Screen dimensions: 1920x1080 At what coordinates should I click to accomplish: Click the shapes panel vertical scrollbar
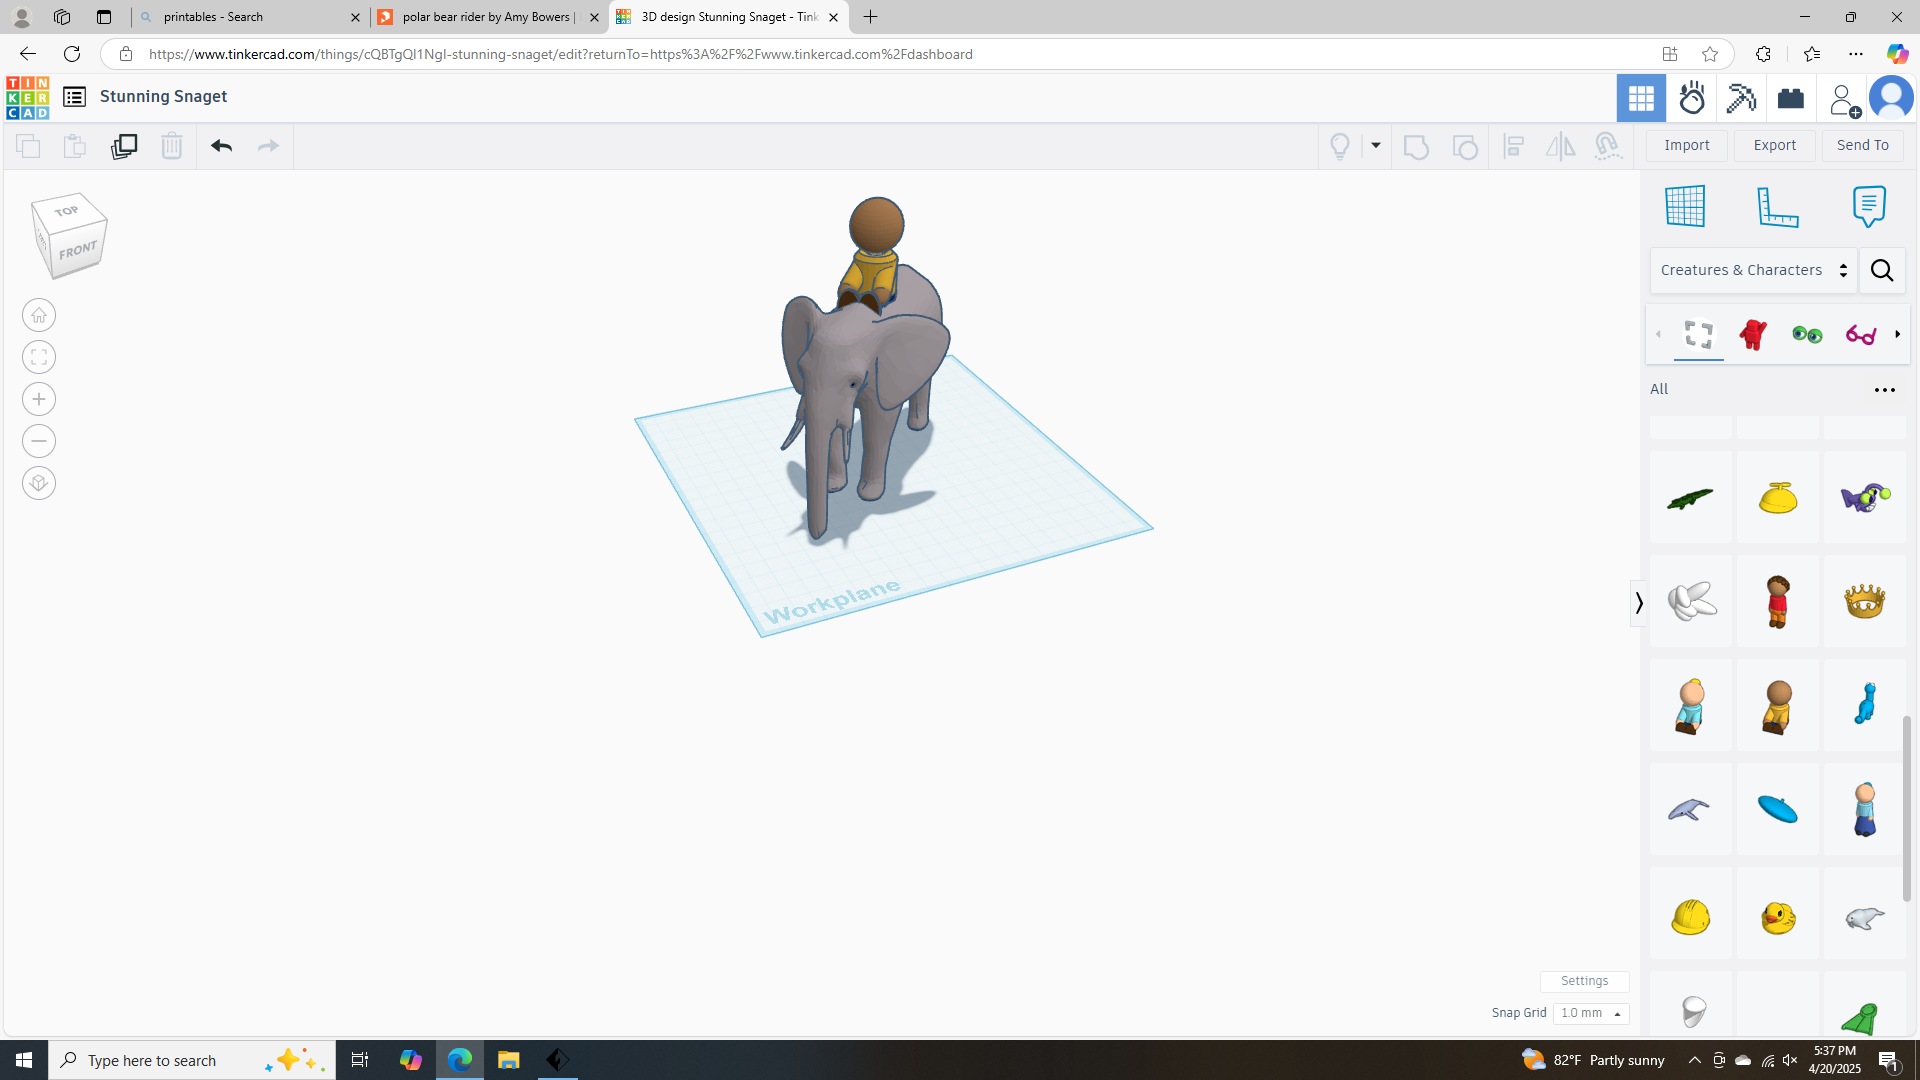(x=1908, y=808)
